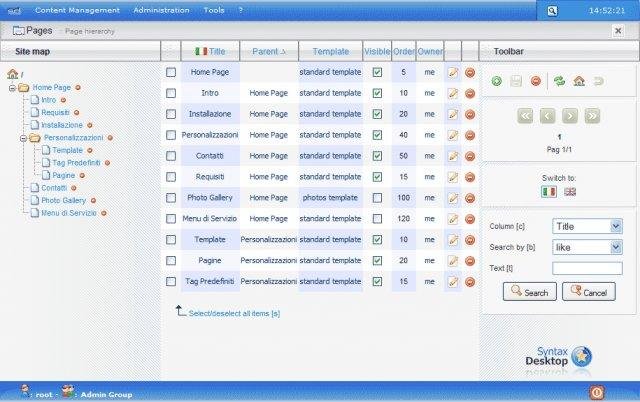Open the Tools menu

pos(214,10)
